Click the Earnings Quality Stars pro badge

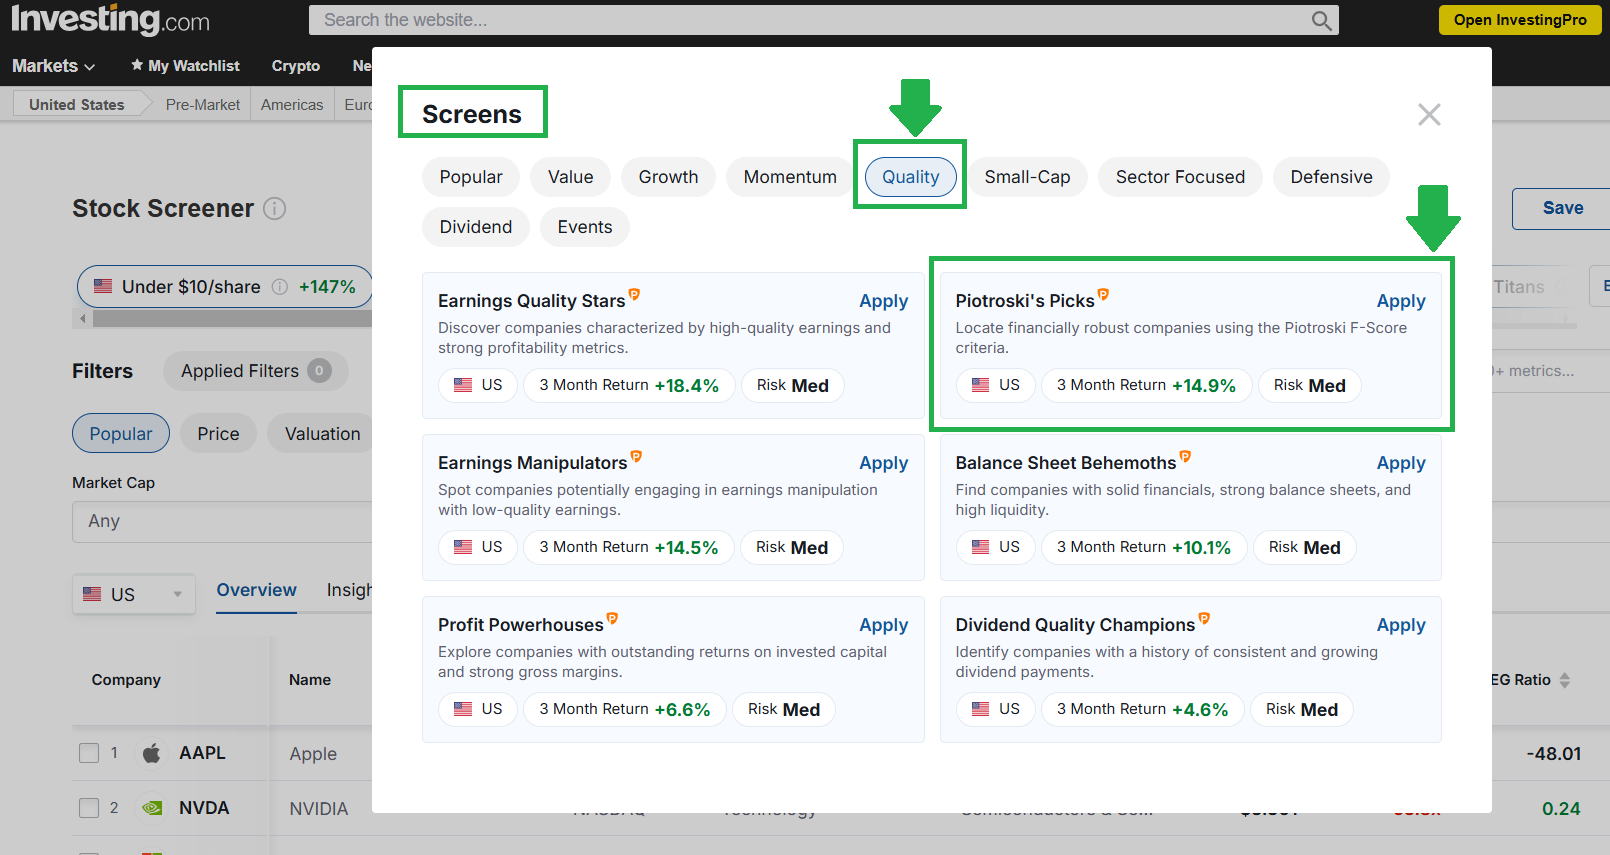point(634,294)
